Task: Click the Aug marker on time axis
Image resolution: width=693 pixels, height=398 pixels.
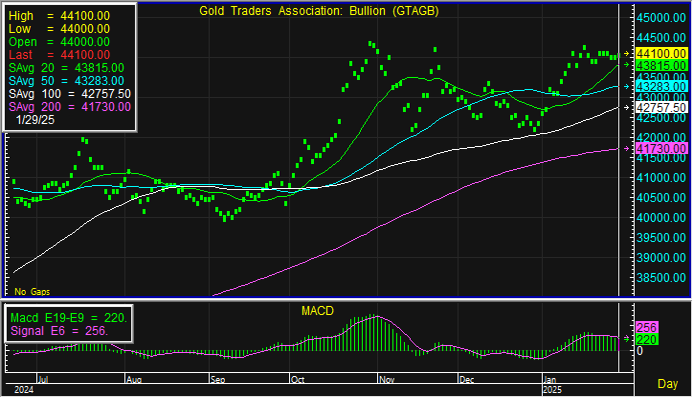Action: [x=134, y=379]
